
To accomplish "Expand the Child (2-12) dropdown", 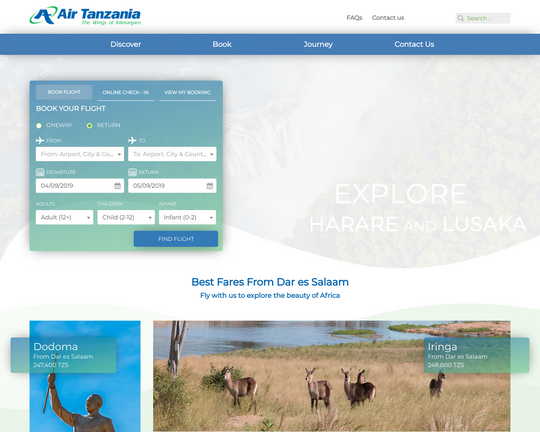I will 126,217.
